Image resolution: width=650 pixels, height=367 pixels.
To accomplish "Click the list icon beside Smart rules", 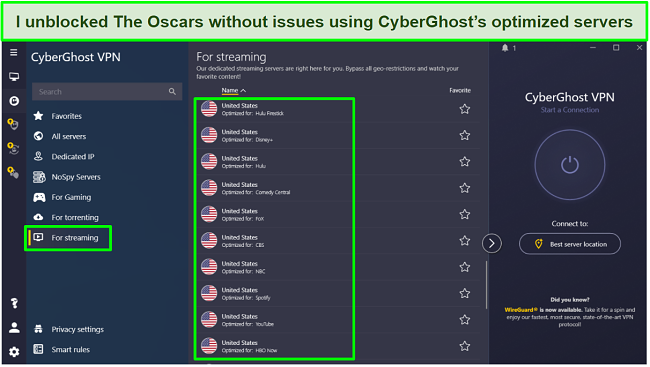I will point(39,350).
